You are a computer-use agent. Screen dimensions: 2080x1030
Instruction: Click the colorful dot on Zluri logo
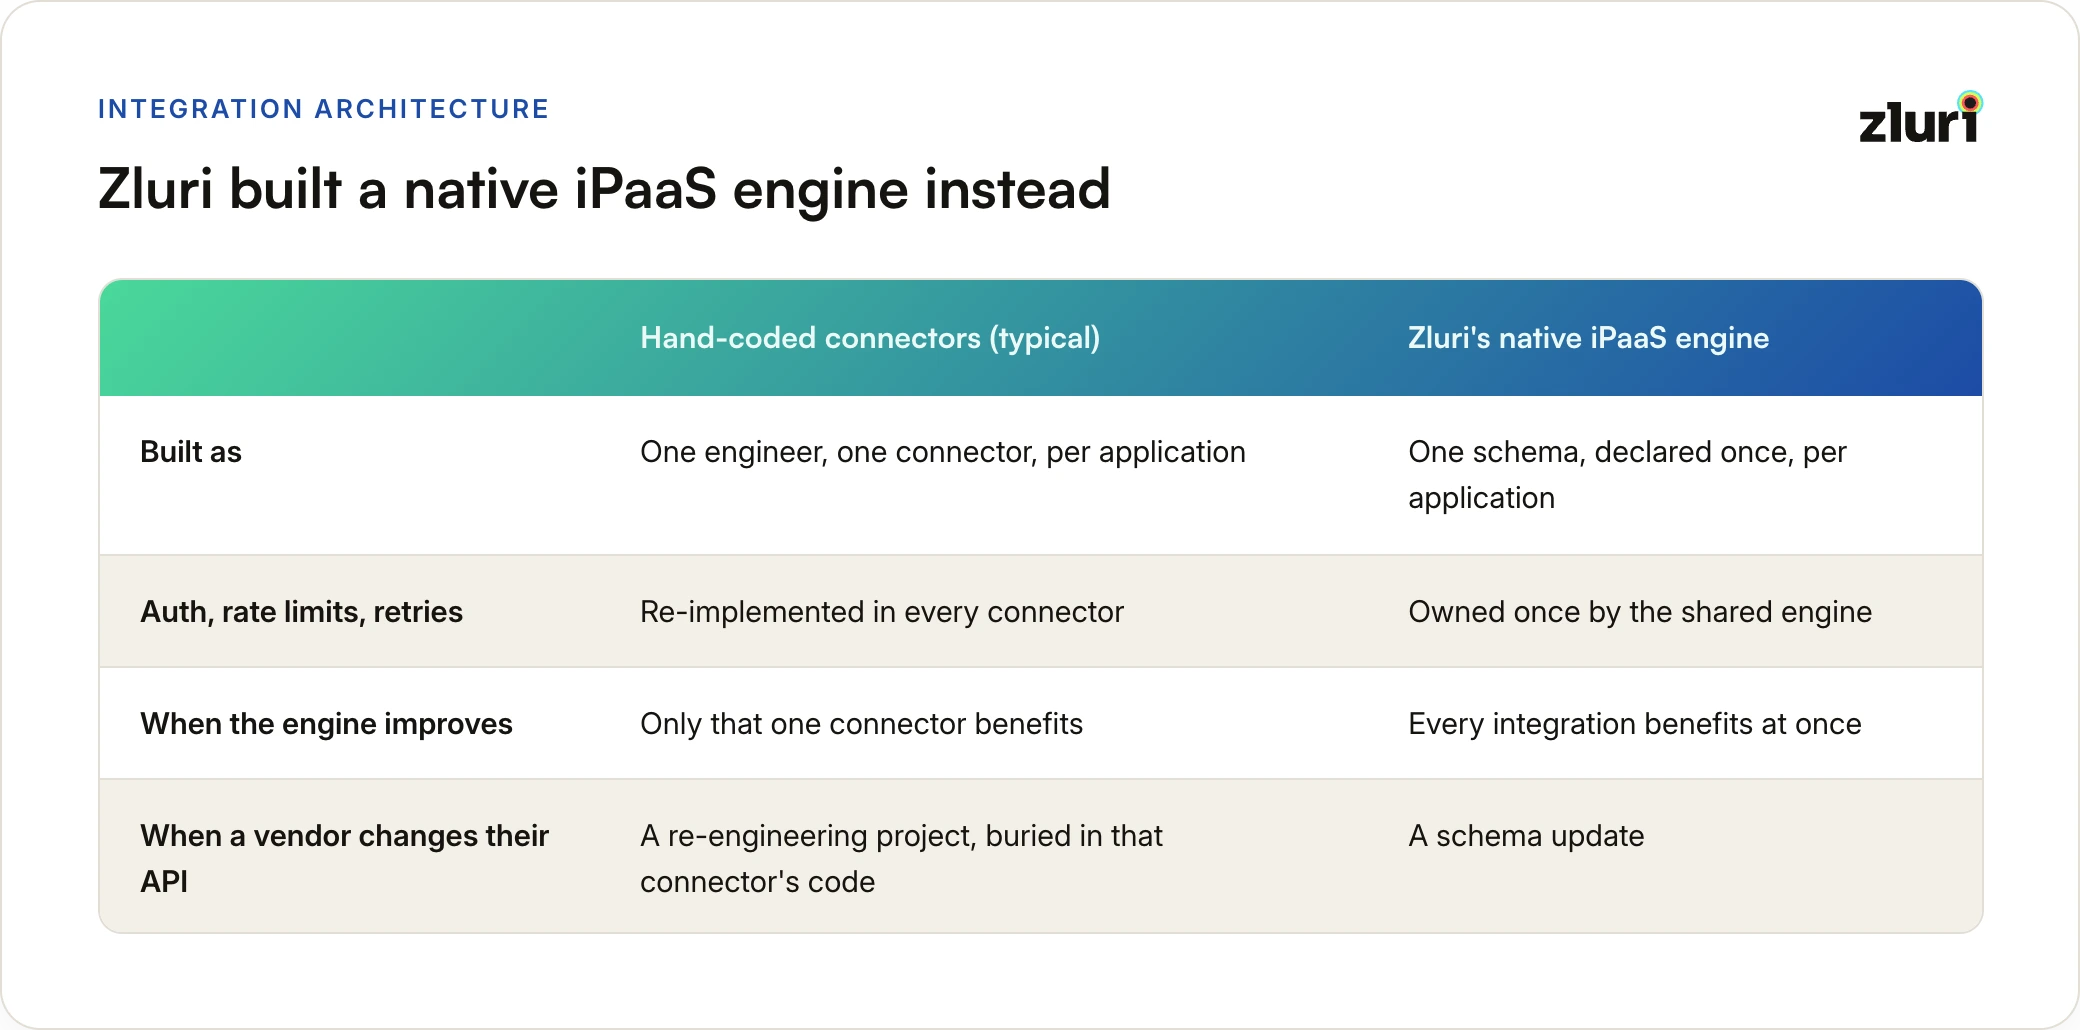point(1970,102)
